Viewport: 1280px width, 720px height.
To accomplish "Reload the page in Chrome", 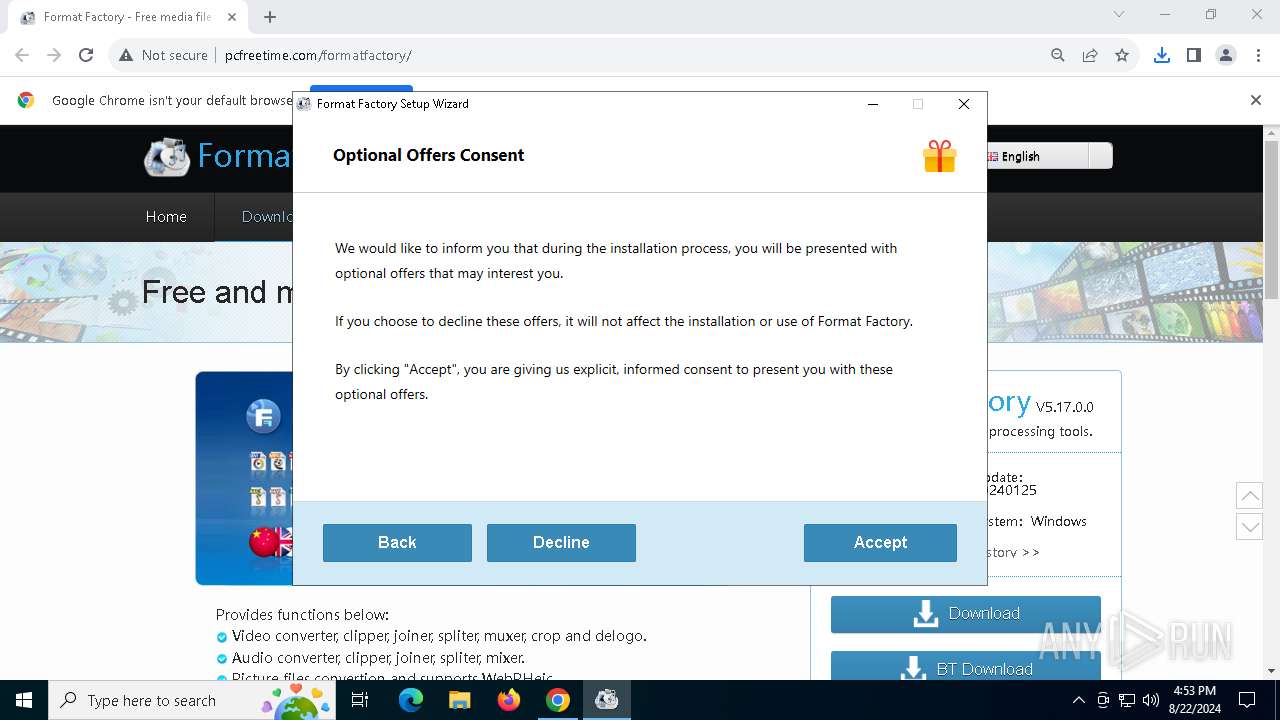I will 86,55.
